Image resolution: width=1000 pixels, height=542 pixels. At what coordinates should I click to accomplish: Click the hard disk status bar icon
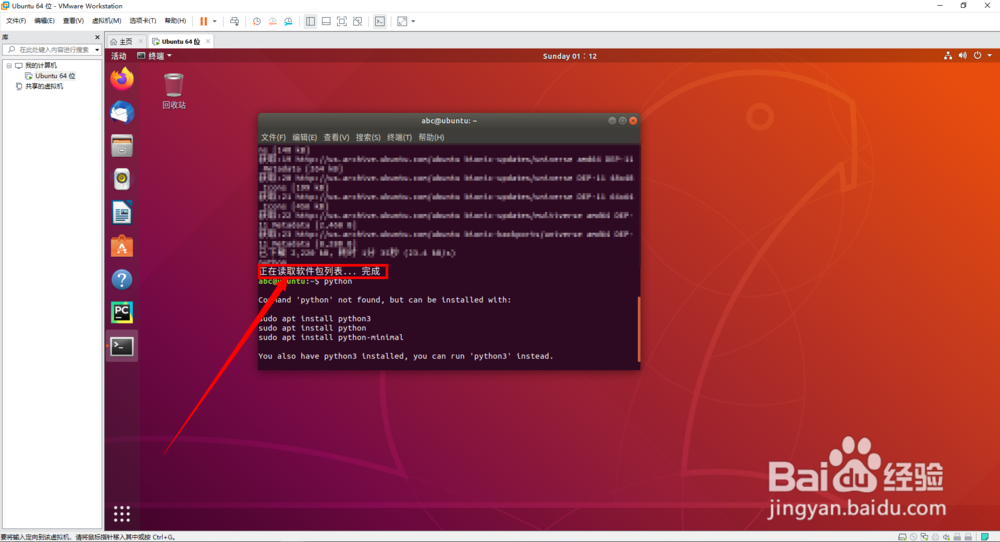click(x=902, y=537)
